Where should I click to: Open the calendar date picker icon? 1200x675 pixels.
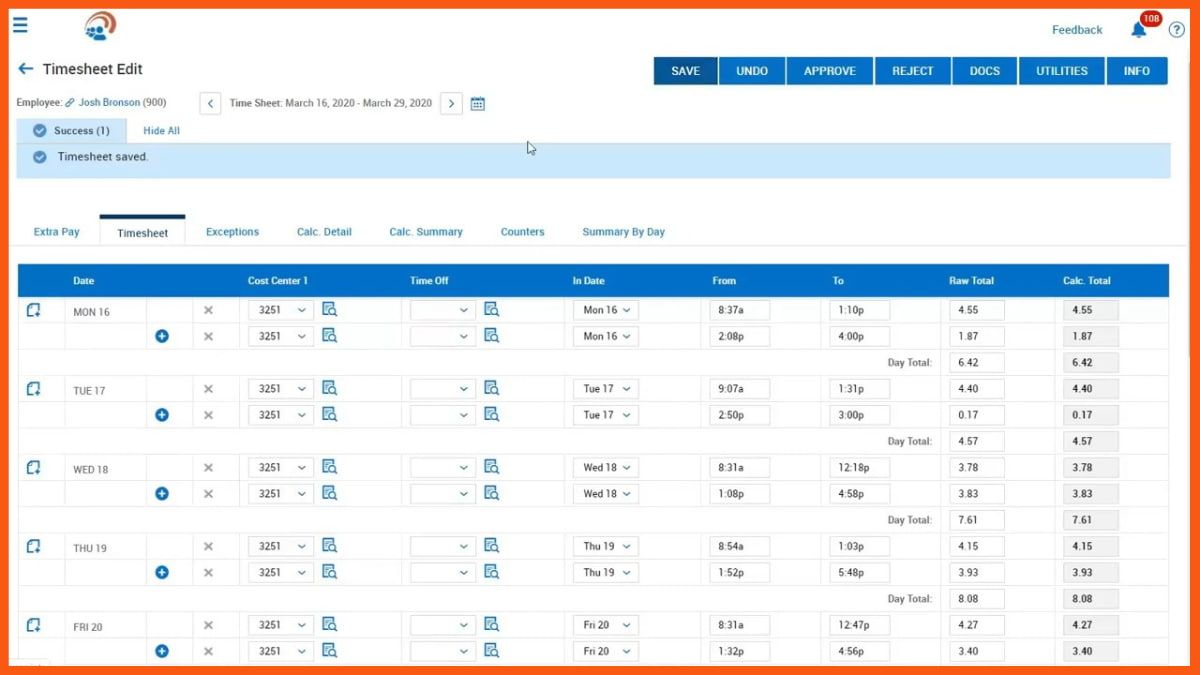click(478, 103)
